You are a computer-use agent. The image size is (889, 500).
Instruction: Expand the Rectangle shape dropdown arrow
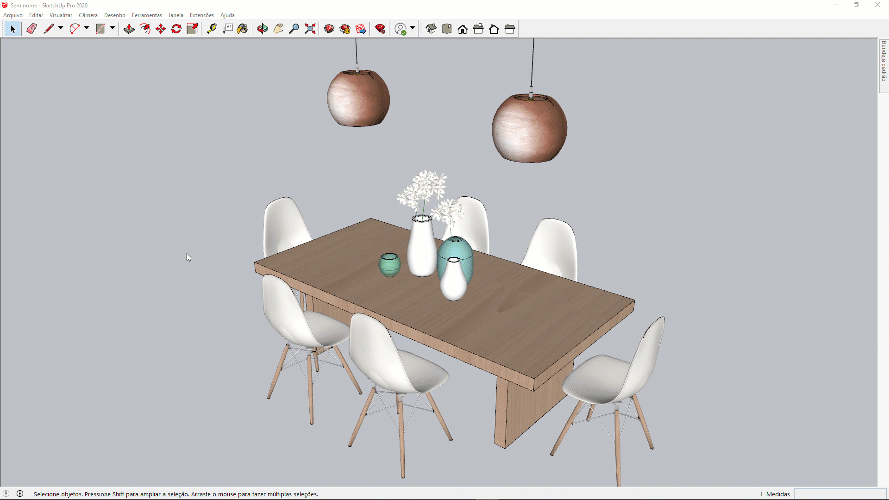pos(112,28)
